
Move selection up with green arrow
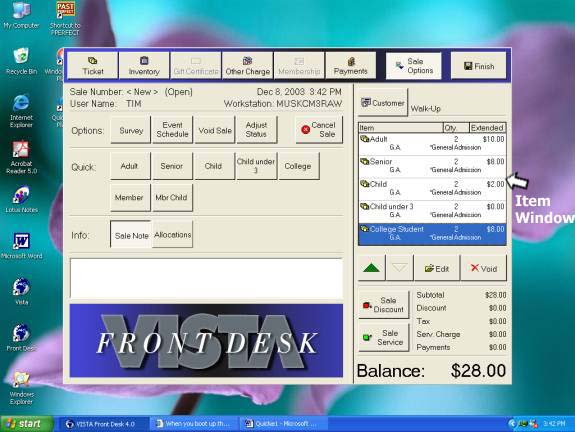(371, 268)
